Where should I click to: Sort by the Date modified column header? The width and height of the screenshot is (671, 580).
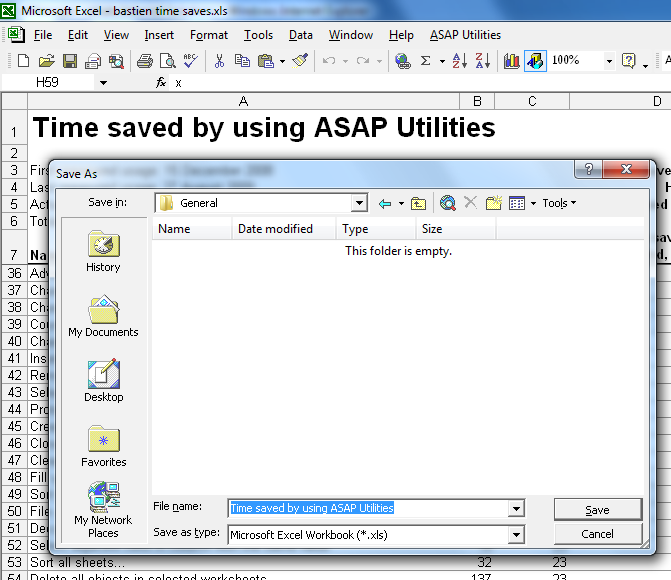click(x=284, y=229)
